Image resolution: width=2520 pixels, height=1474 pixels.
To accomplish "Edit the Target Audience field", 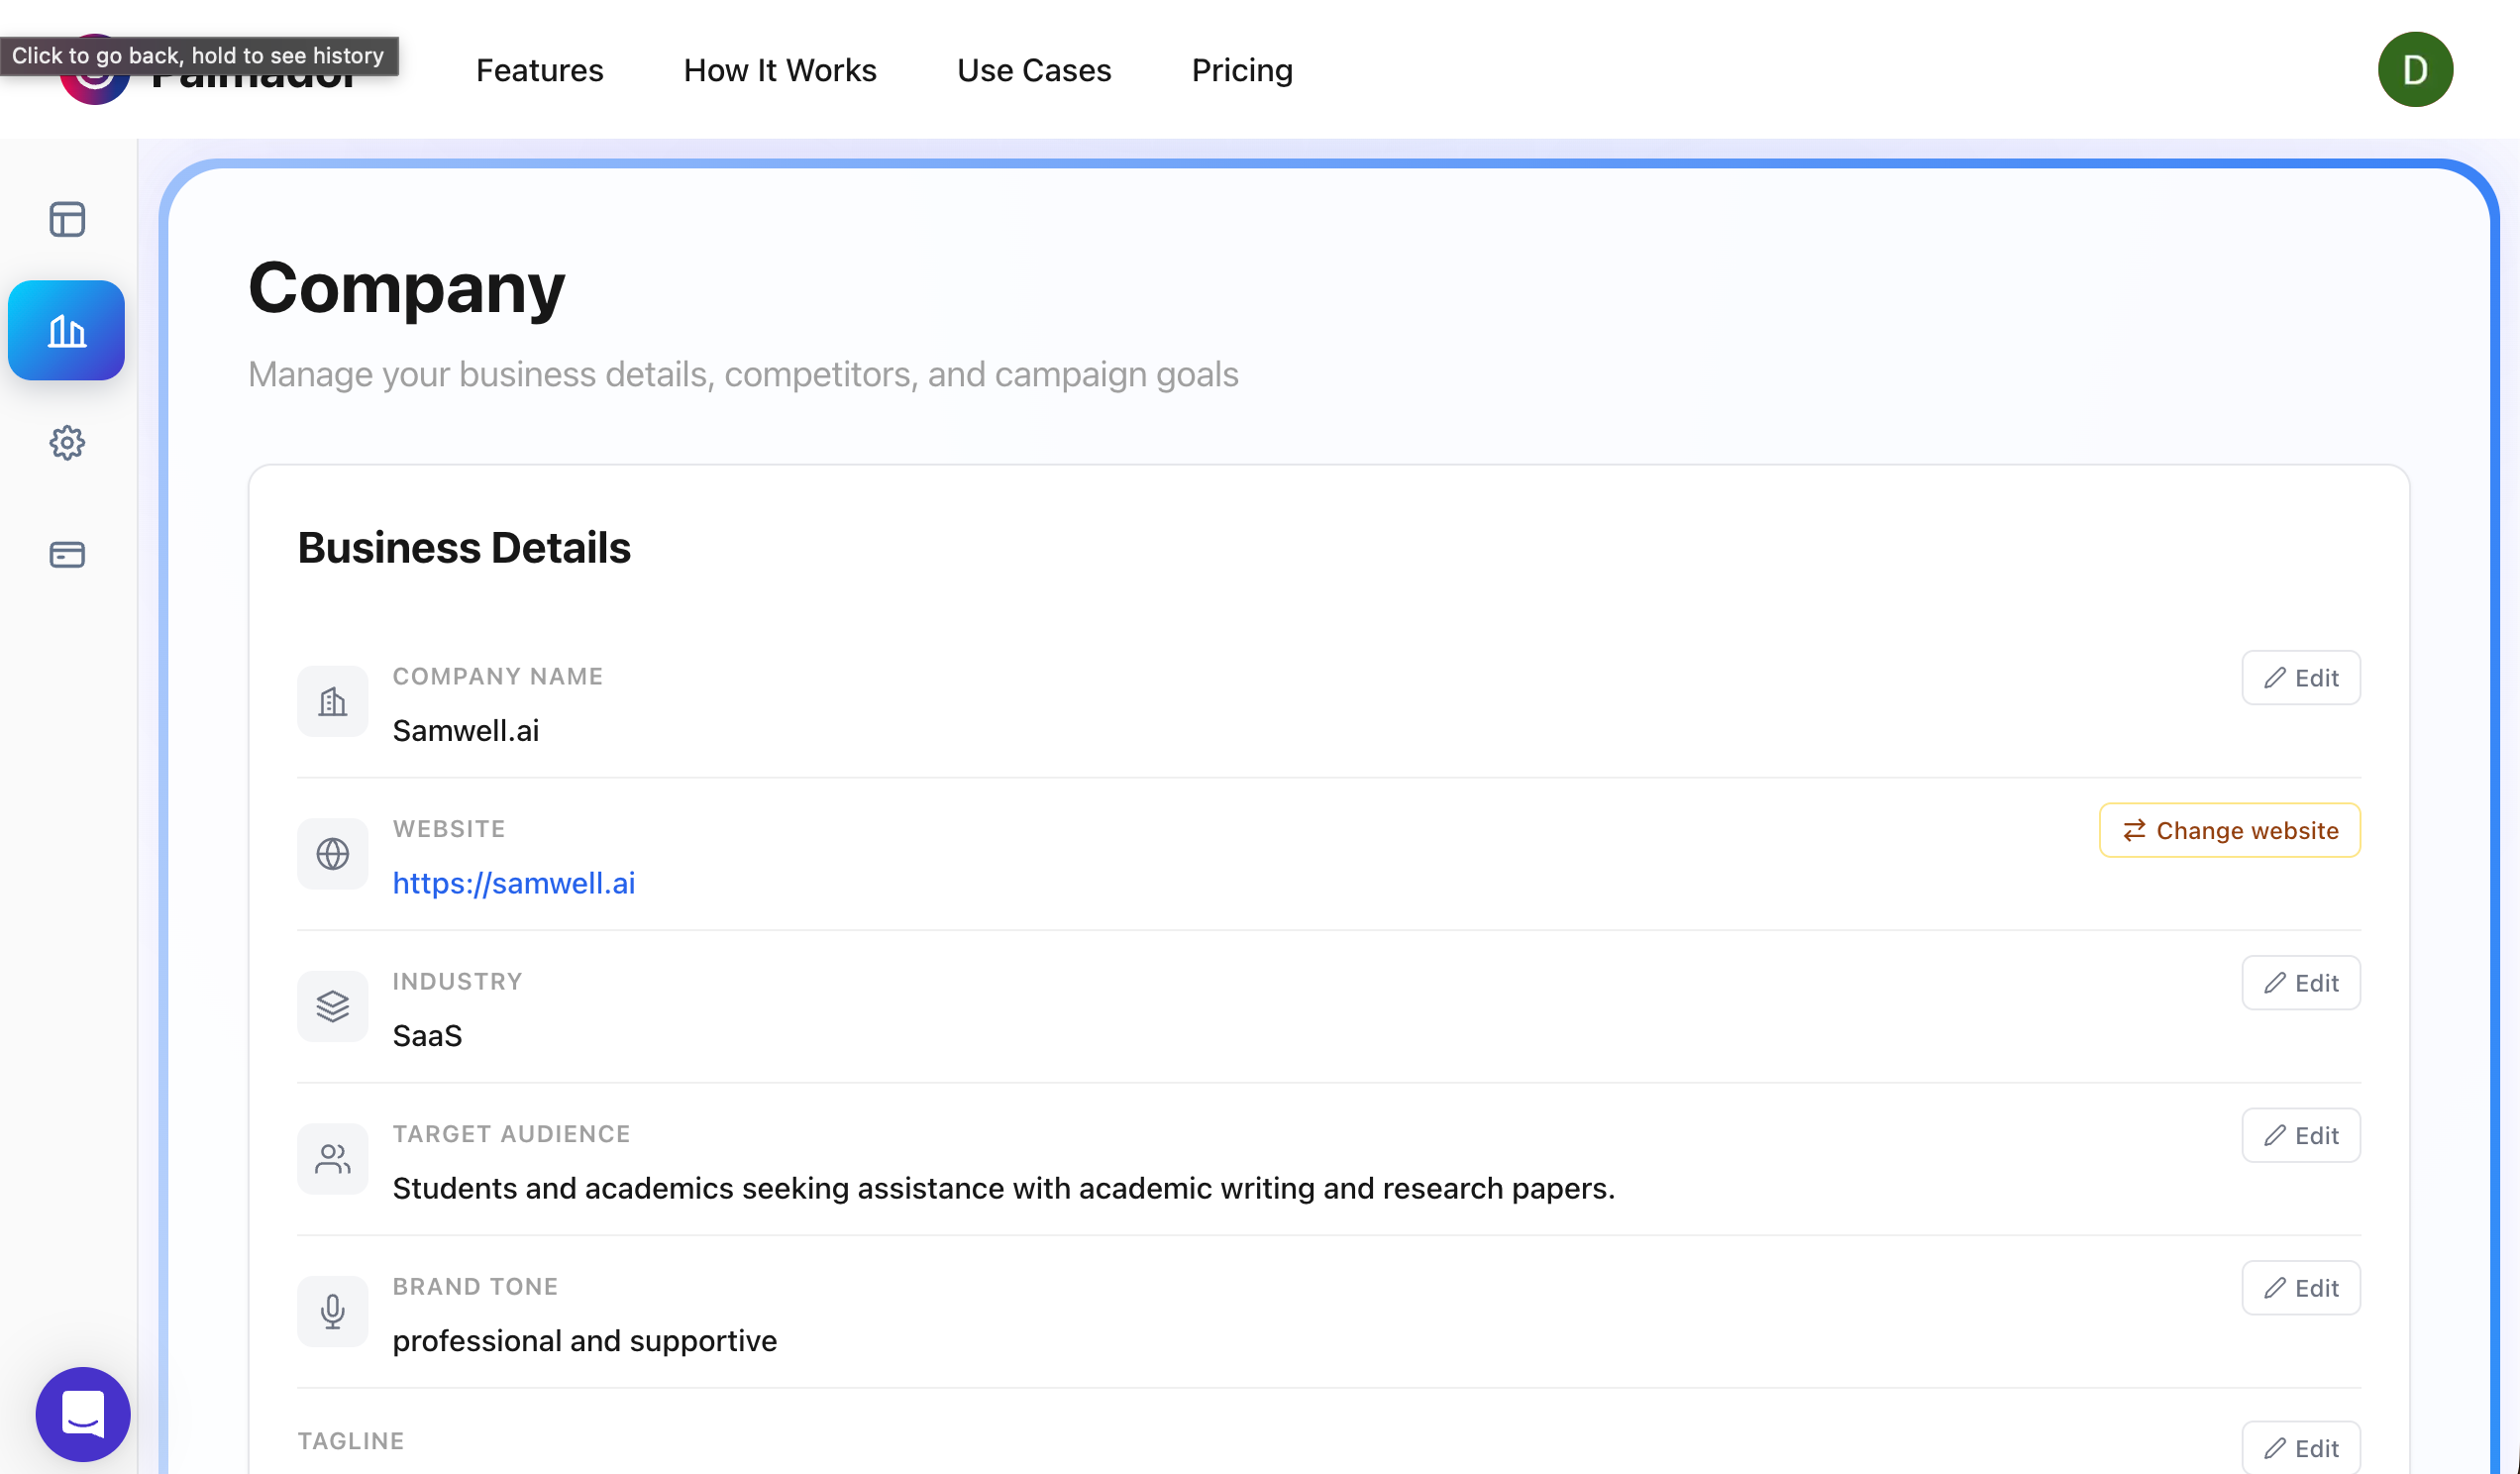I will [2301, 1135].
